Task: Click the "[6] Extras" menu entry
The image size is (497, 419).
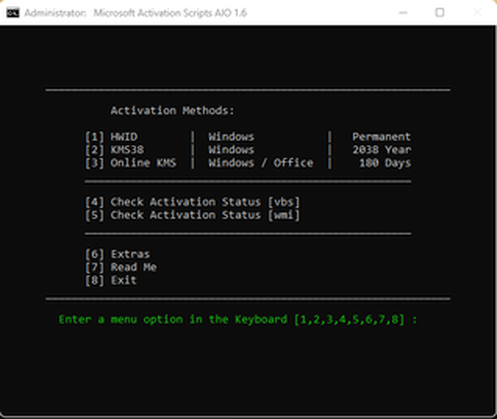Action: coord(117,254)
